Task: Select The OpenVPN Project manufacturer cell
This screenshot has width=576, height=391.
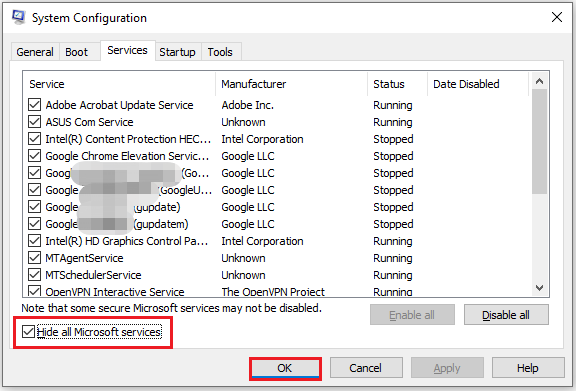Action: [273, 292]
